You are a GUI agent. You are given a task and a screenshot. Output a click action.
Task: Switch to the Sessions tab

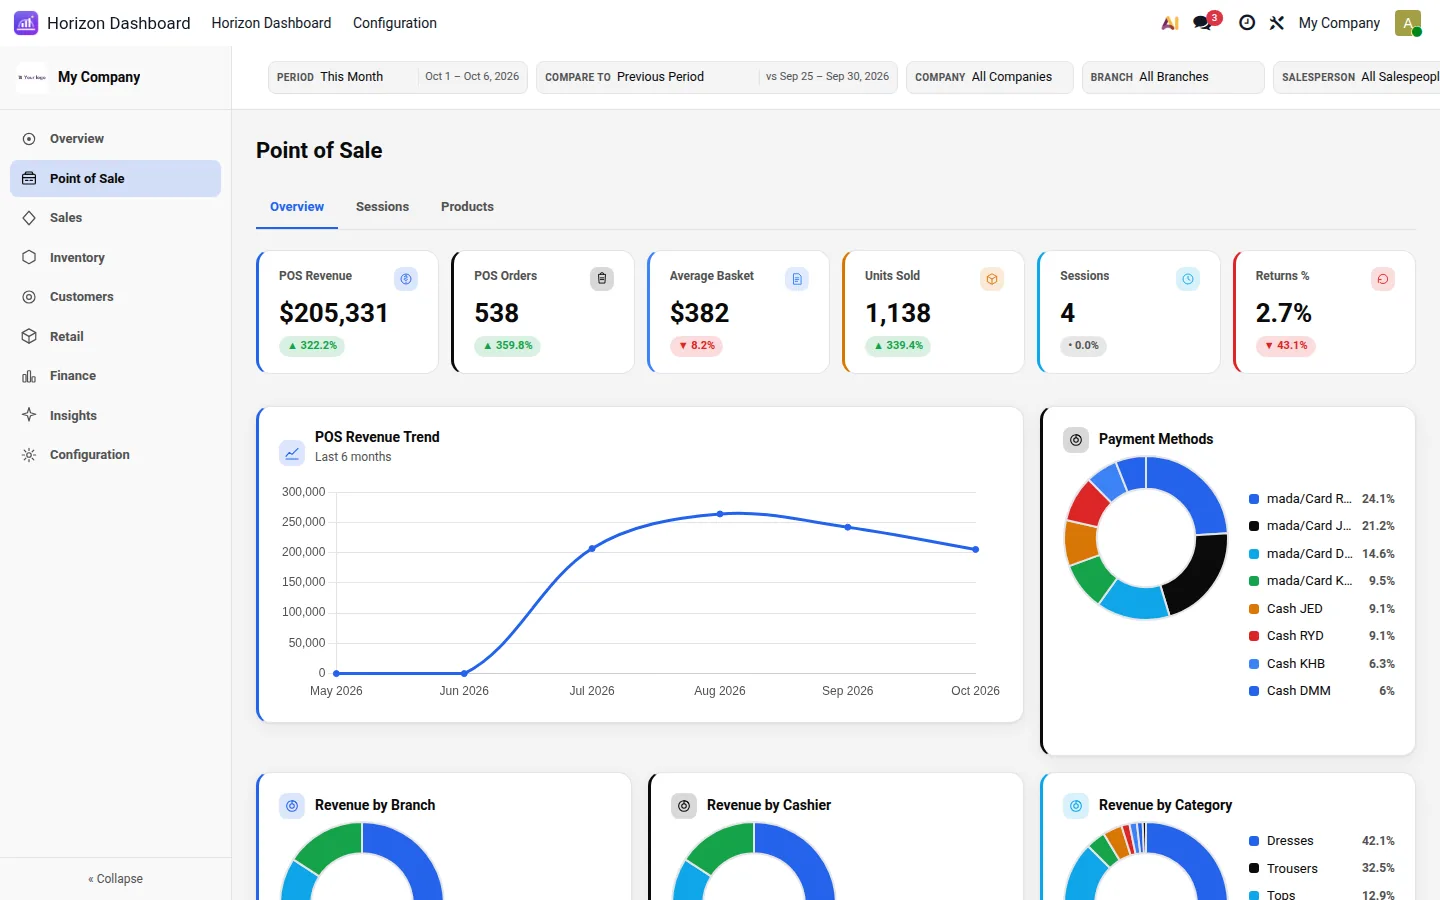(382, 207)
